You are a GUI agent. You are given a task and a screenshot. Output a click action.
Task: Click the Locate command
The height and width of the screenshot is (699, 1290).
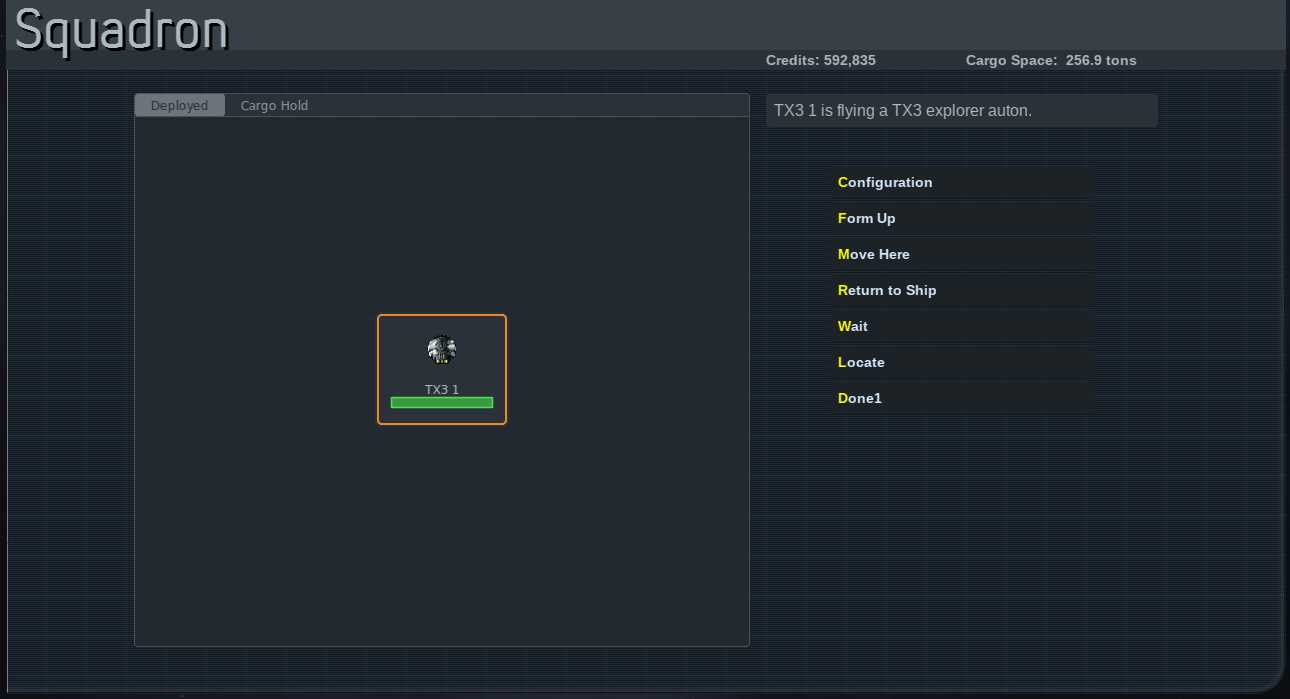tap(964, 362)
